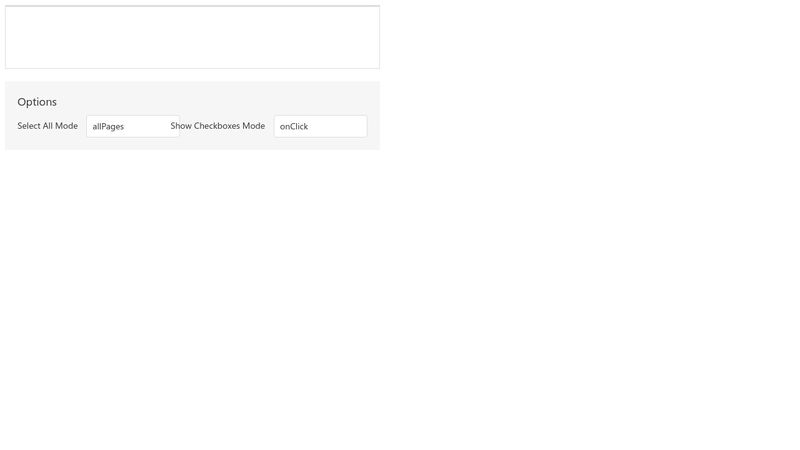Click inside the empty data grid area

192,37
